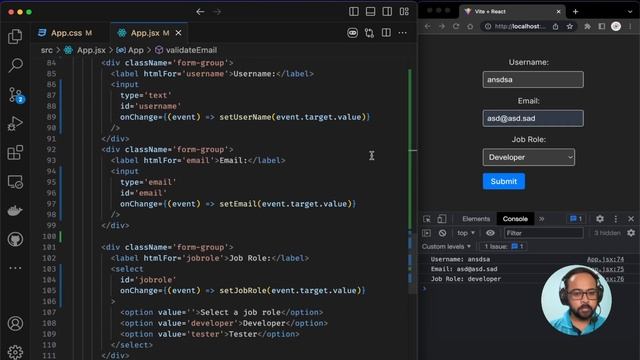Show more DevTools tabs
The width and height of the screenshot is (640, 360).
pos(542,219)
